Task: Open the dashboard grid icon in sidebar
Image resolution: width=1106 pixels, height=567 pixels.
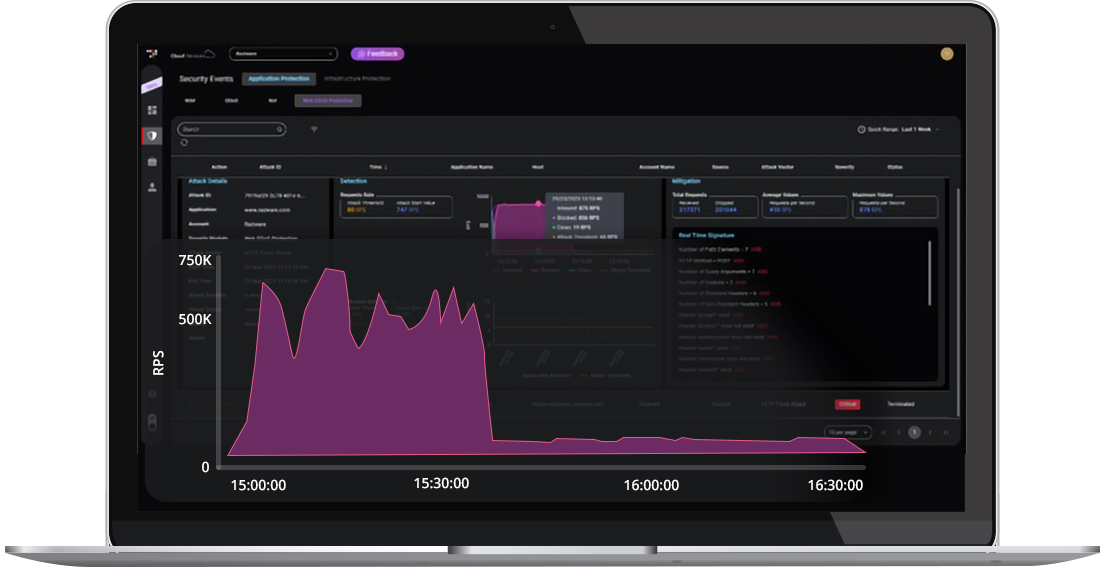Action: click(152, 110)
